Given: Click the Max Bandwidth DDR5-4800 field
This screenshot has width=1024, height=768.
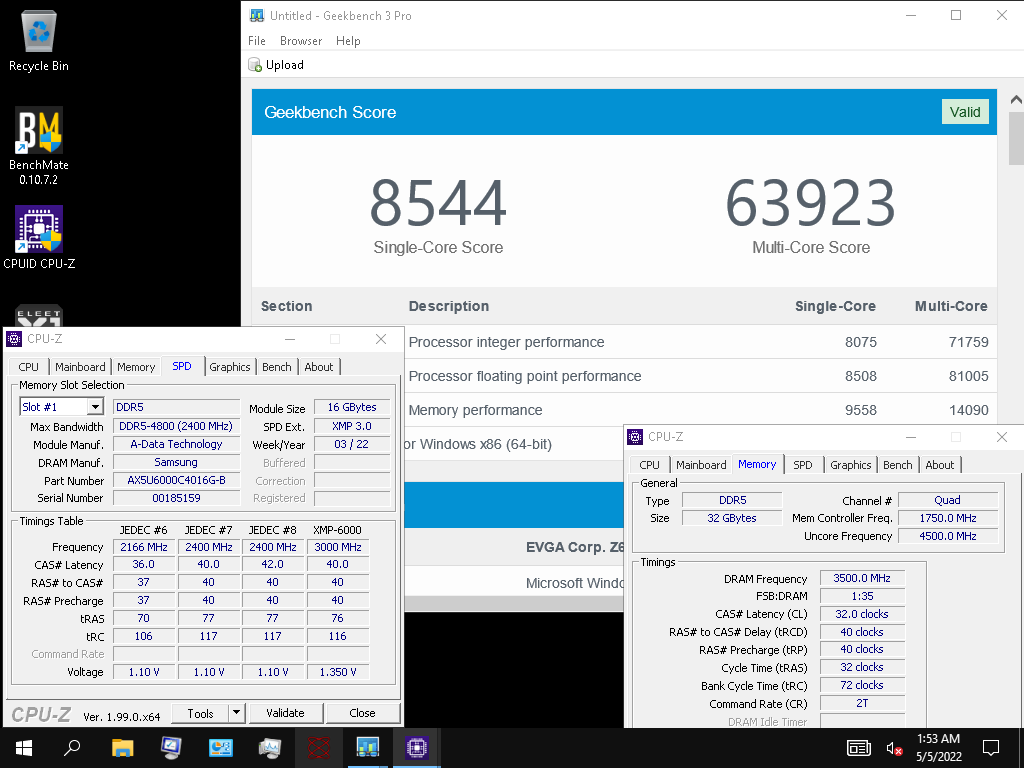Looking at the screenshot, I should (x=176, y=426).
